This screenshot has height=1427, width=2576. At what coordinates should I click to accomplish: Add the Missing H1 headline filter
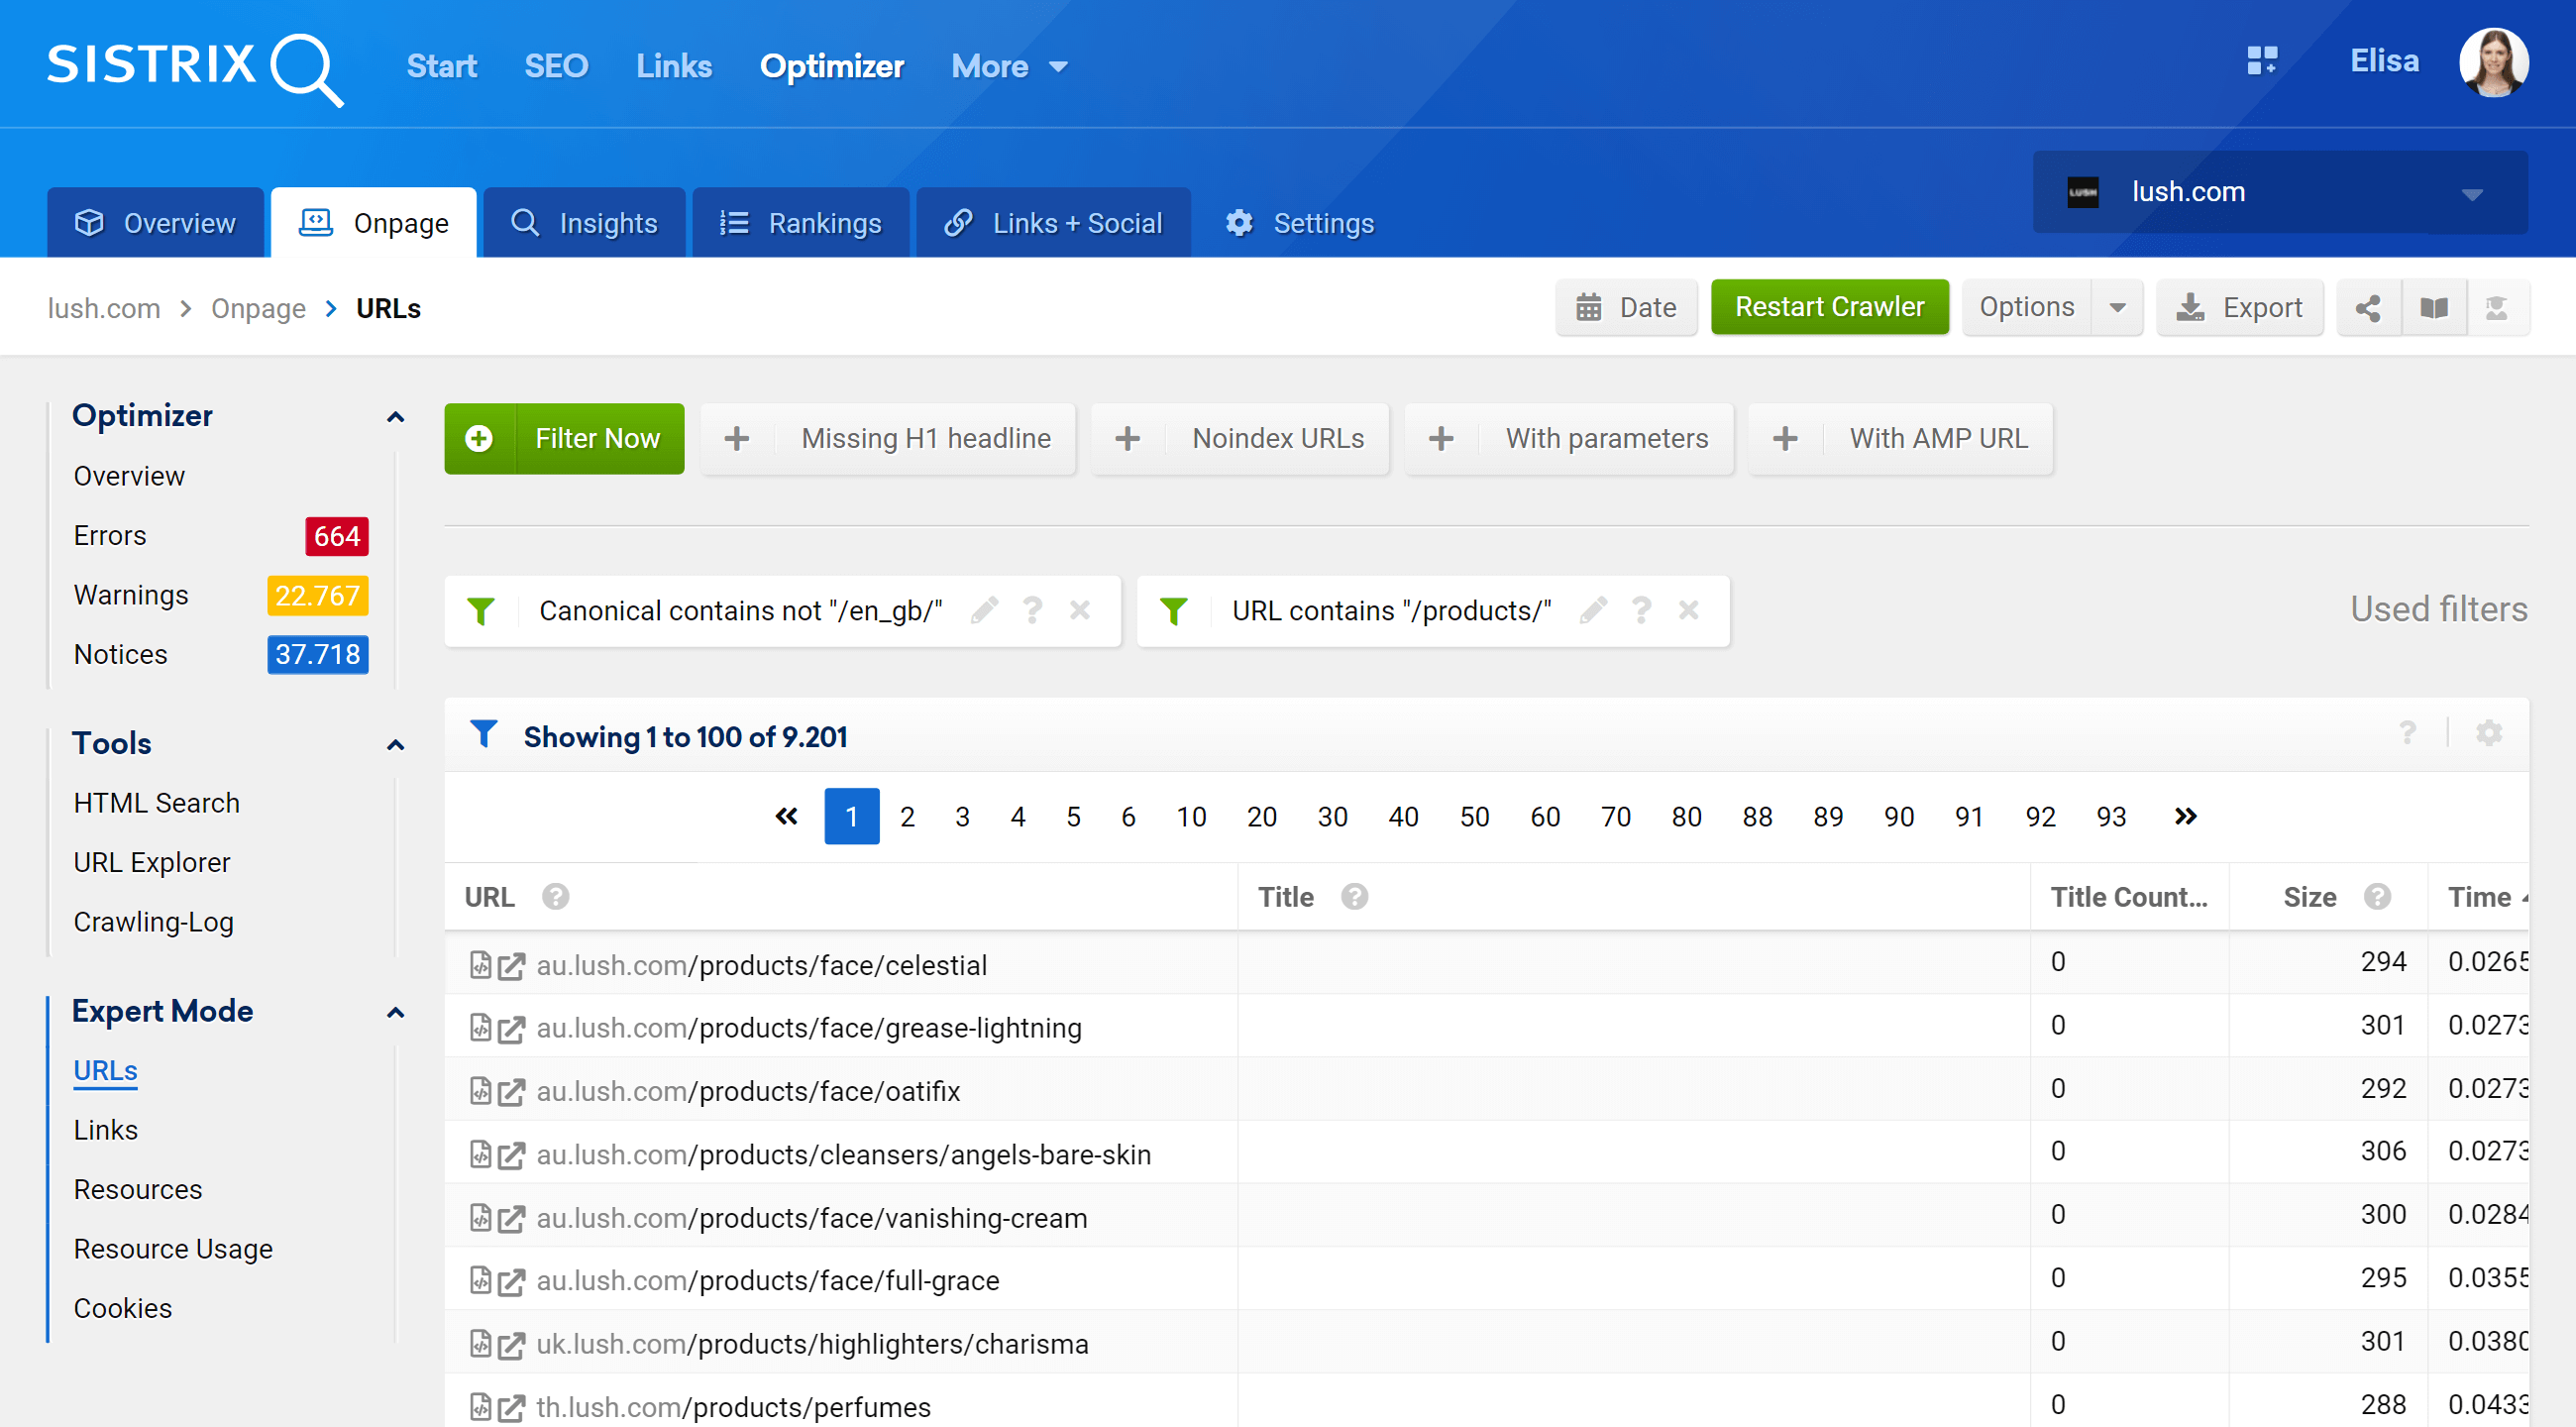tap(888, 439)
